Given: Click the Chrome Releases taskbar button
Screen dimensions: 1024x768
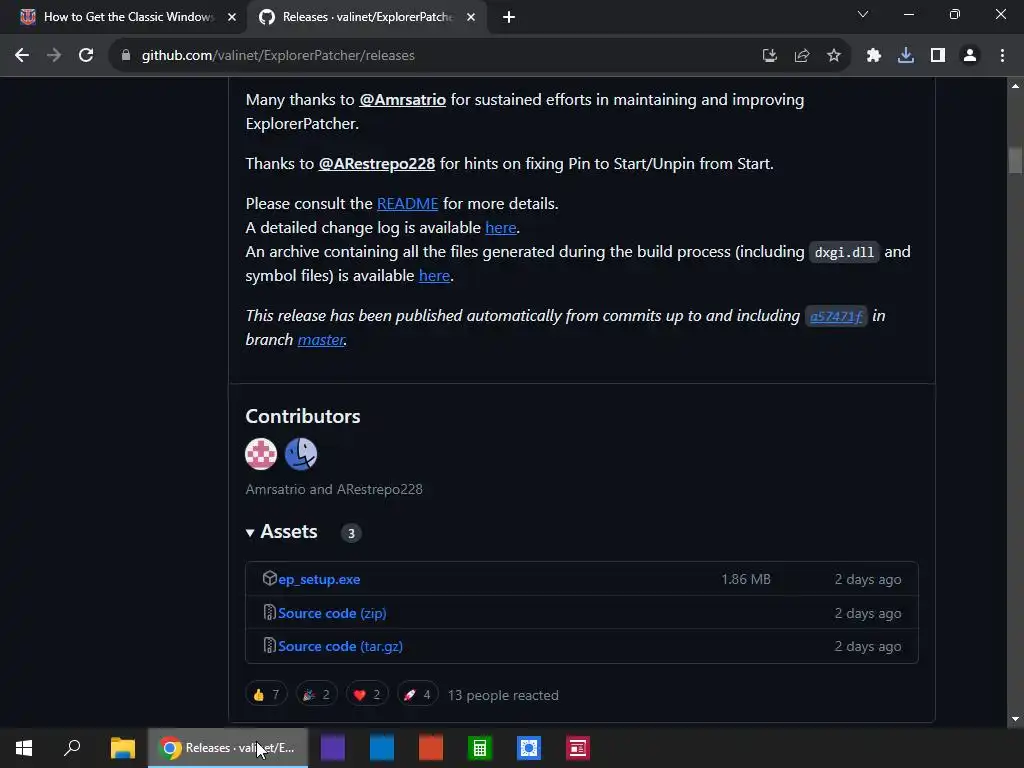Looking at the screenshot, I should coord(228,748).
